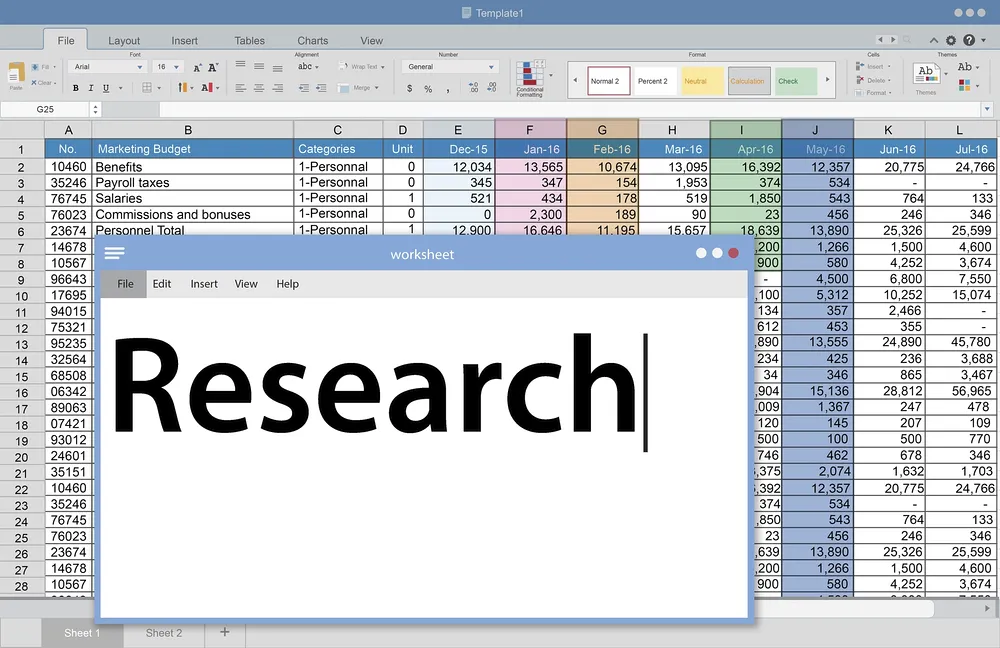1000x648 pixels.
Task: Toggle bold formatting
Action: [76, 87]
